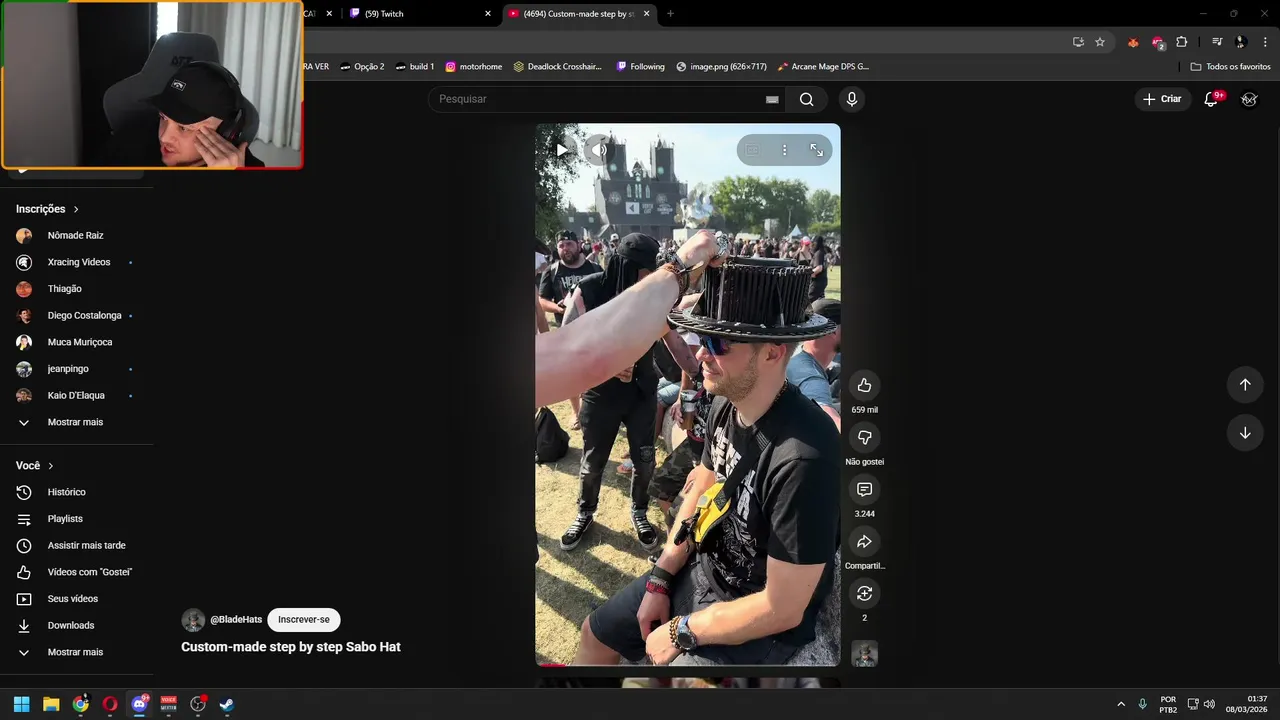
Task: Open Discord from the taskbar
Action: click(139, 704)
